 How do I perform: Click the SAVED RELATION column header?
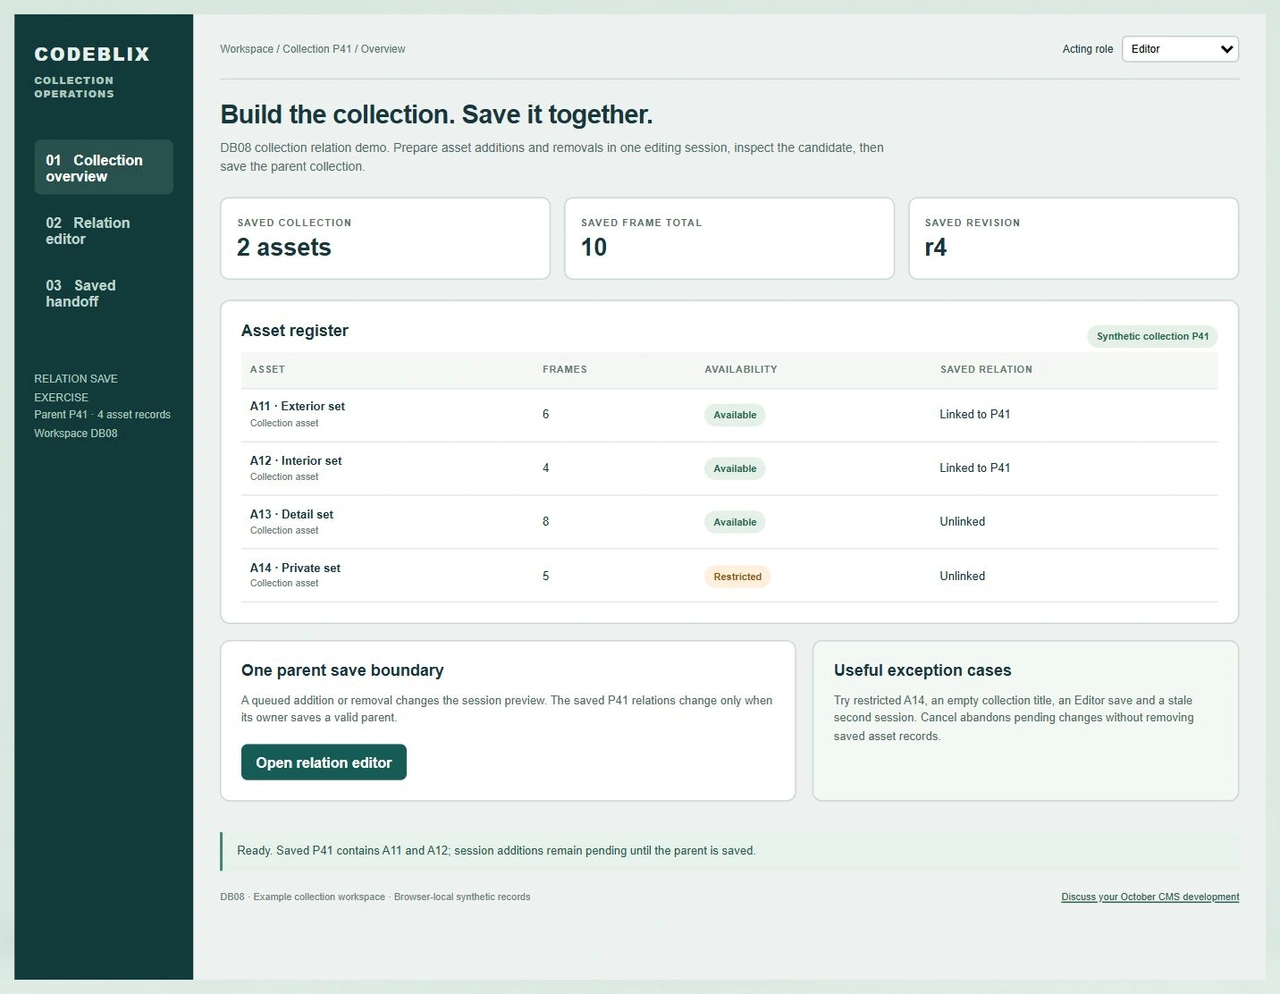point(986,369)
